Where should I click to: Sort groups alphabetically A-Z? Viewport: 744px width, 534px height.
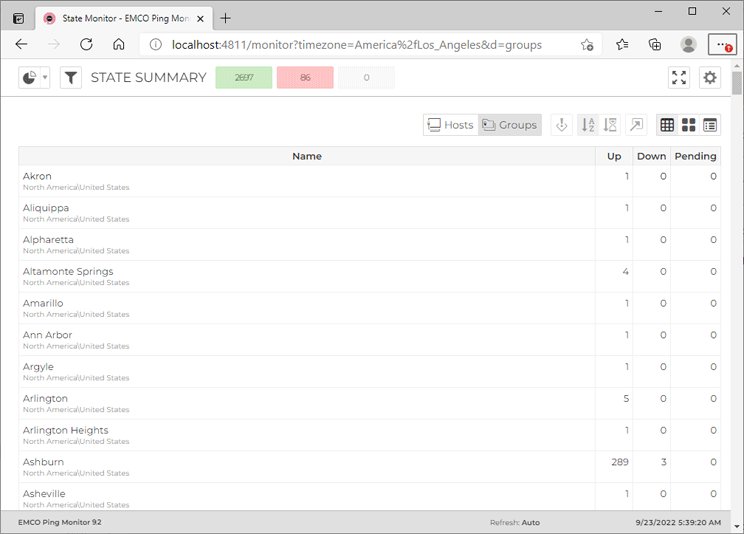click(587, 125)
